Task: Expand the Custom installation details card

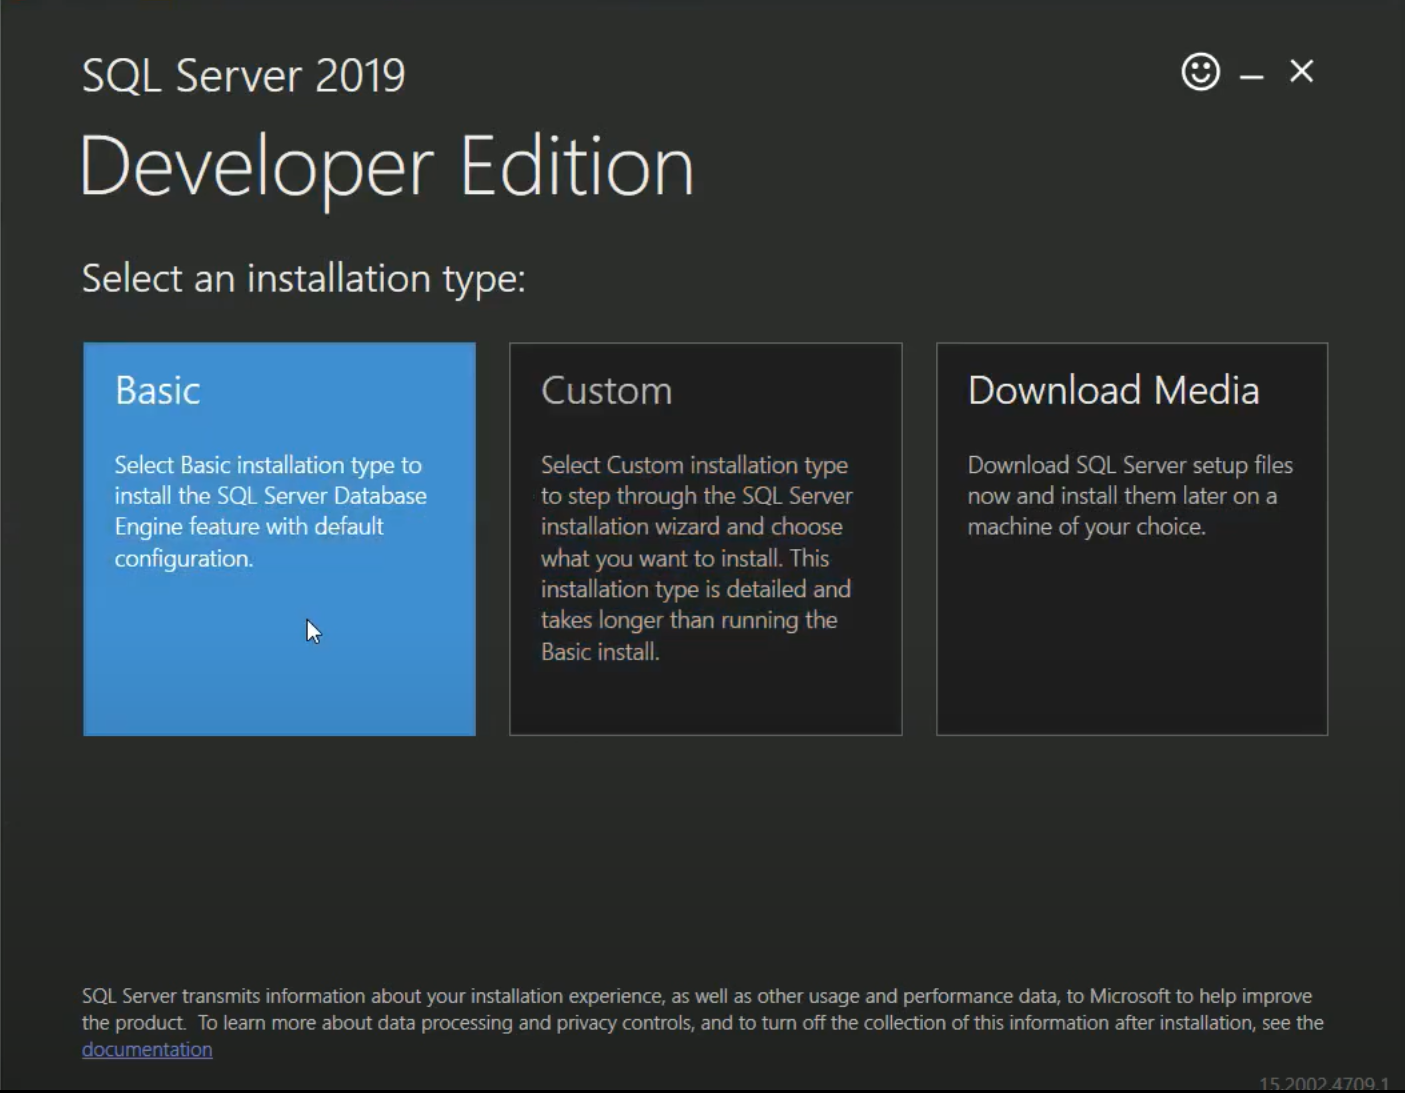Action: 705,538
